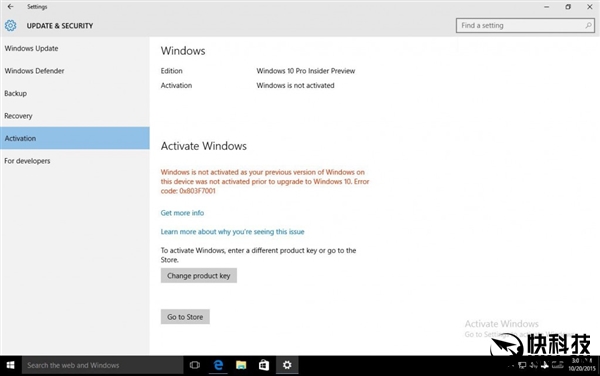
Task: Click the Go to Store button
Action: coord(185,317)
